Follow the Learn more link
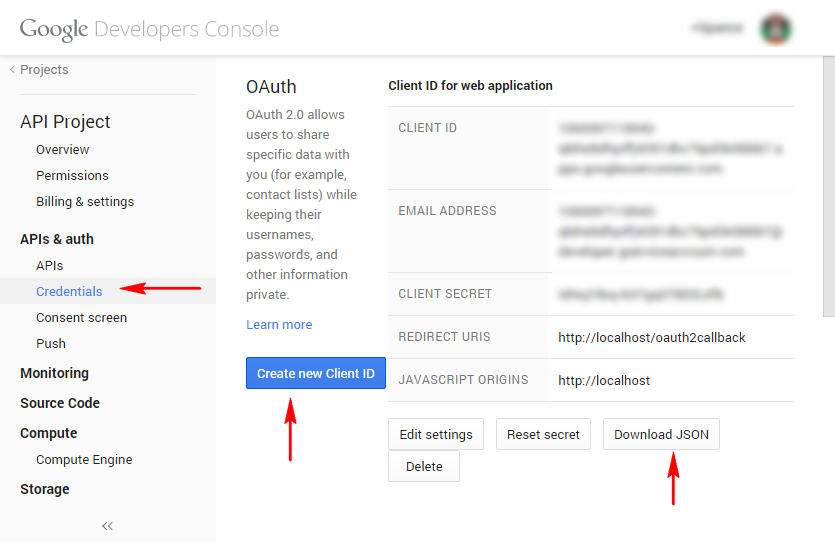The width and height of the screenshot is (835, 543). pyautogui.click(x=279, y=325)
